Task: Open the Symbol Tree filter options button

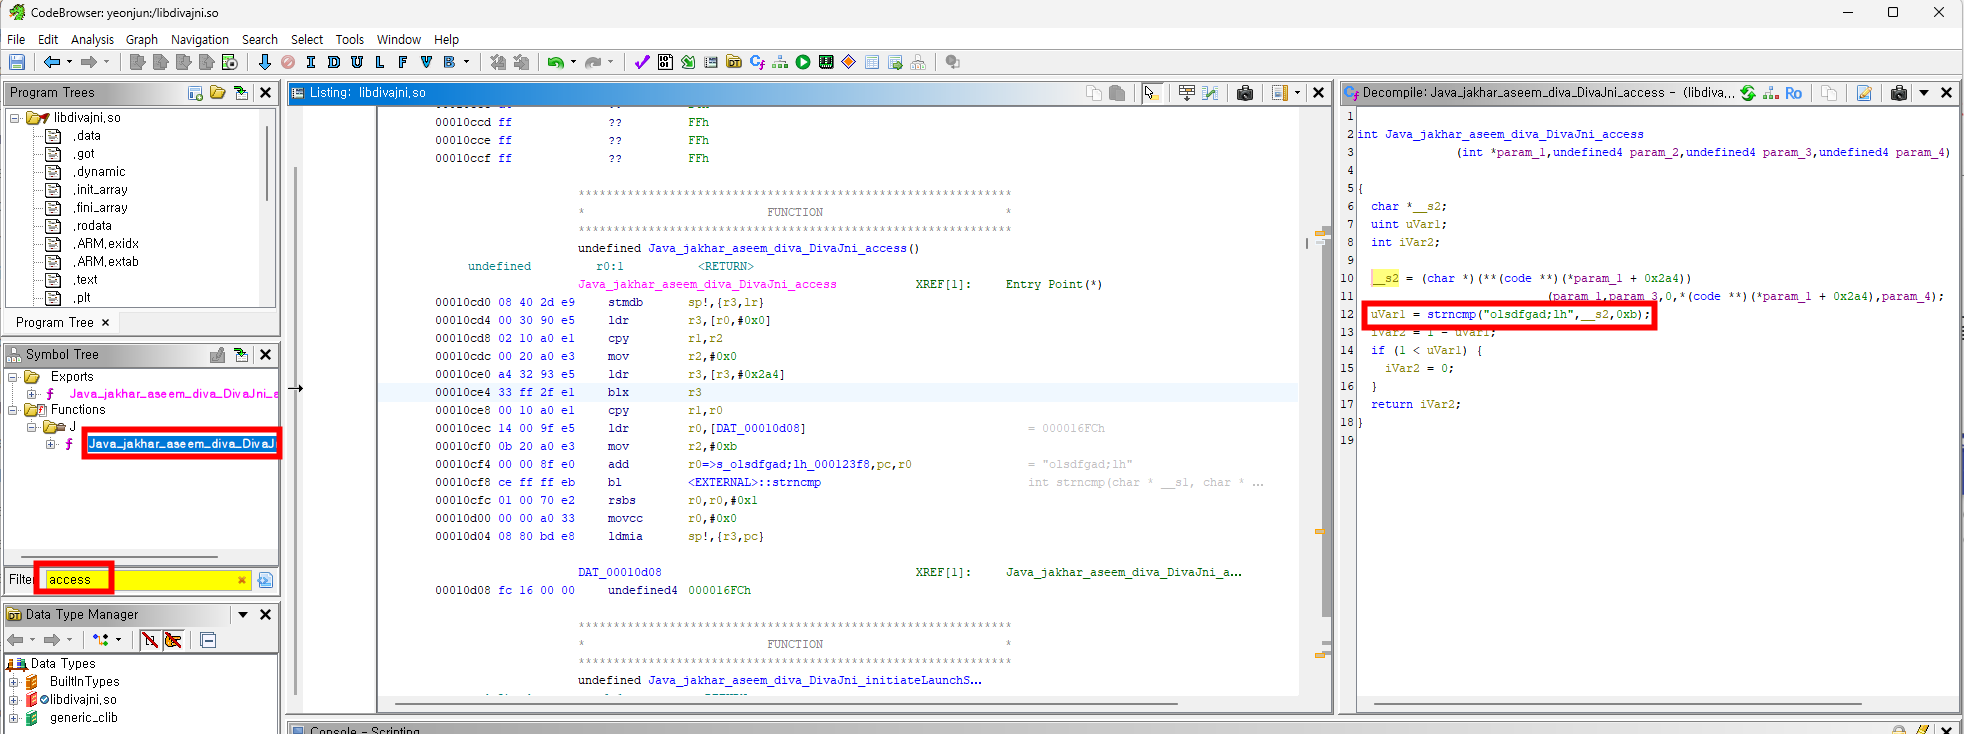Action: pos(265,580)
